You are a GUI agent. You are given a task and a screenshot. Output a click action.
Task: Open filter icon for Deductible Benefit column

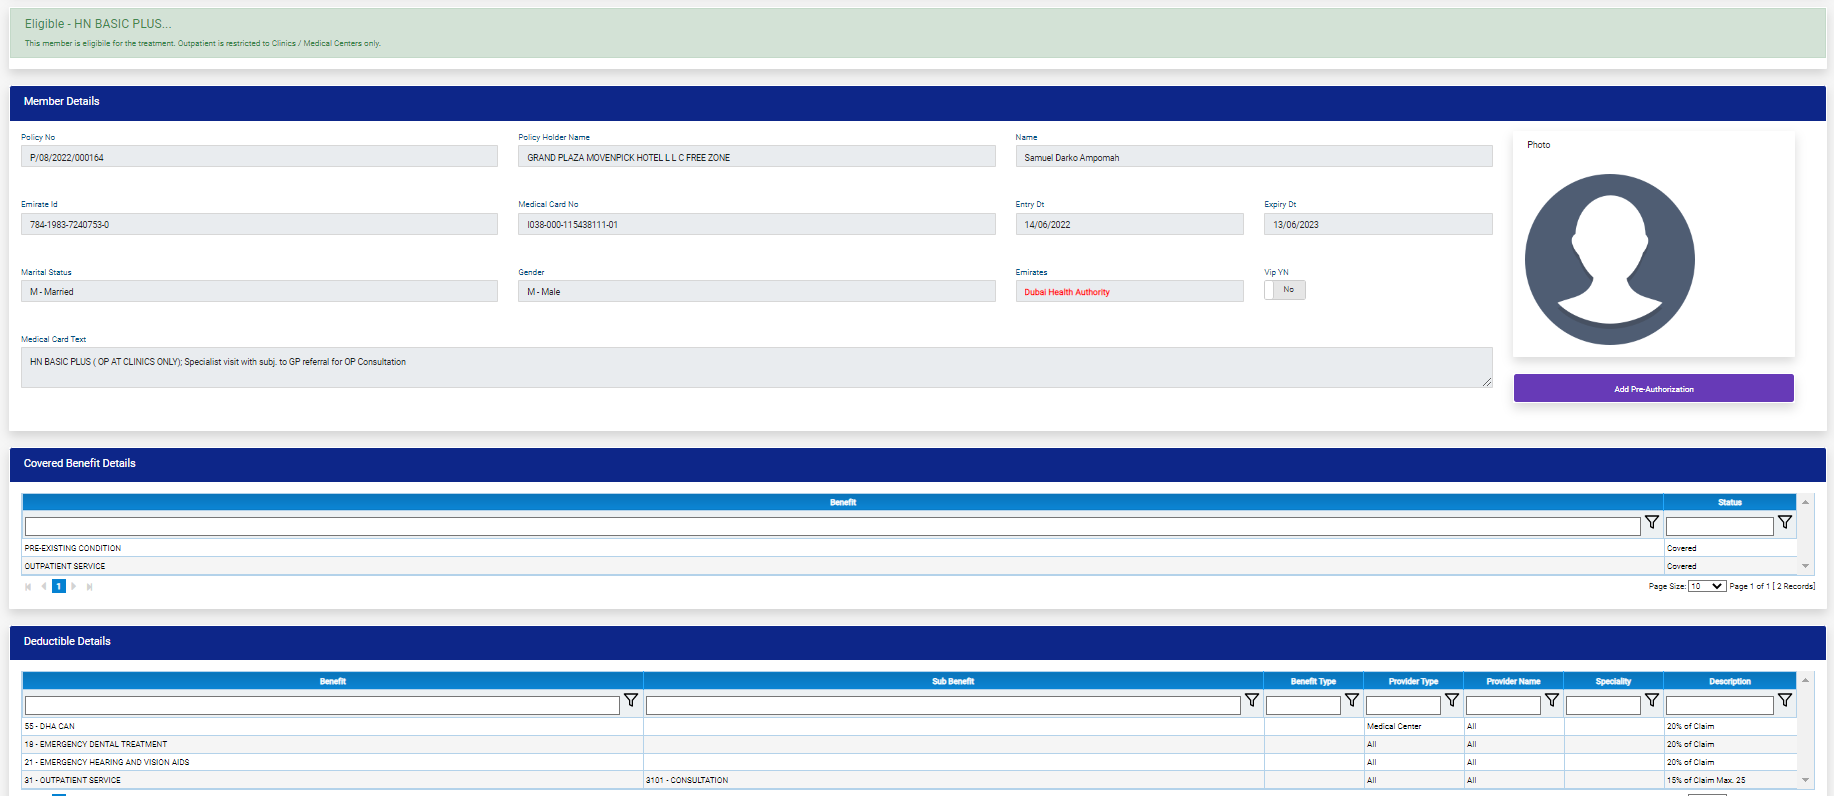(631, 701)
